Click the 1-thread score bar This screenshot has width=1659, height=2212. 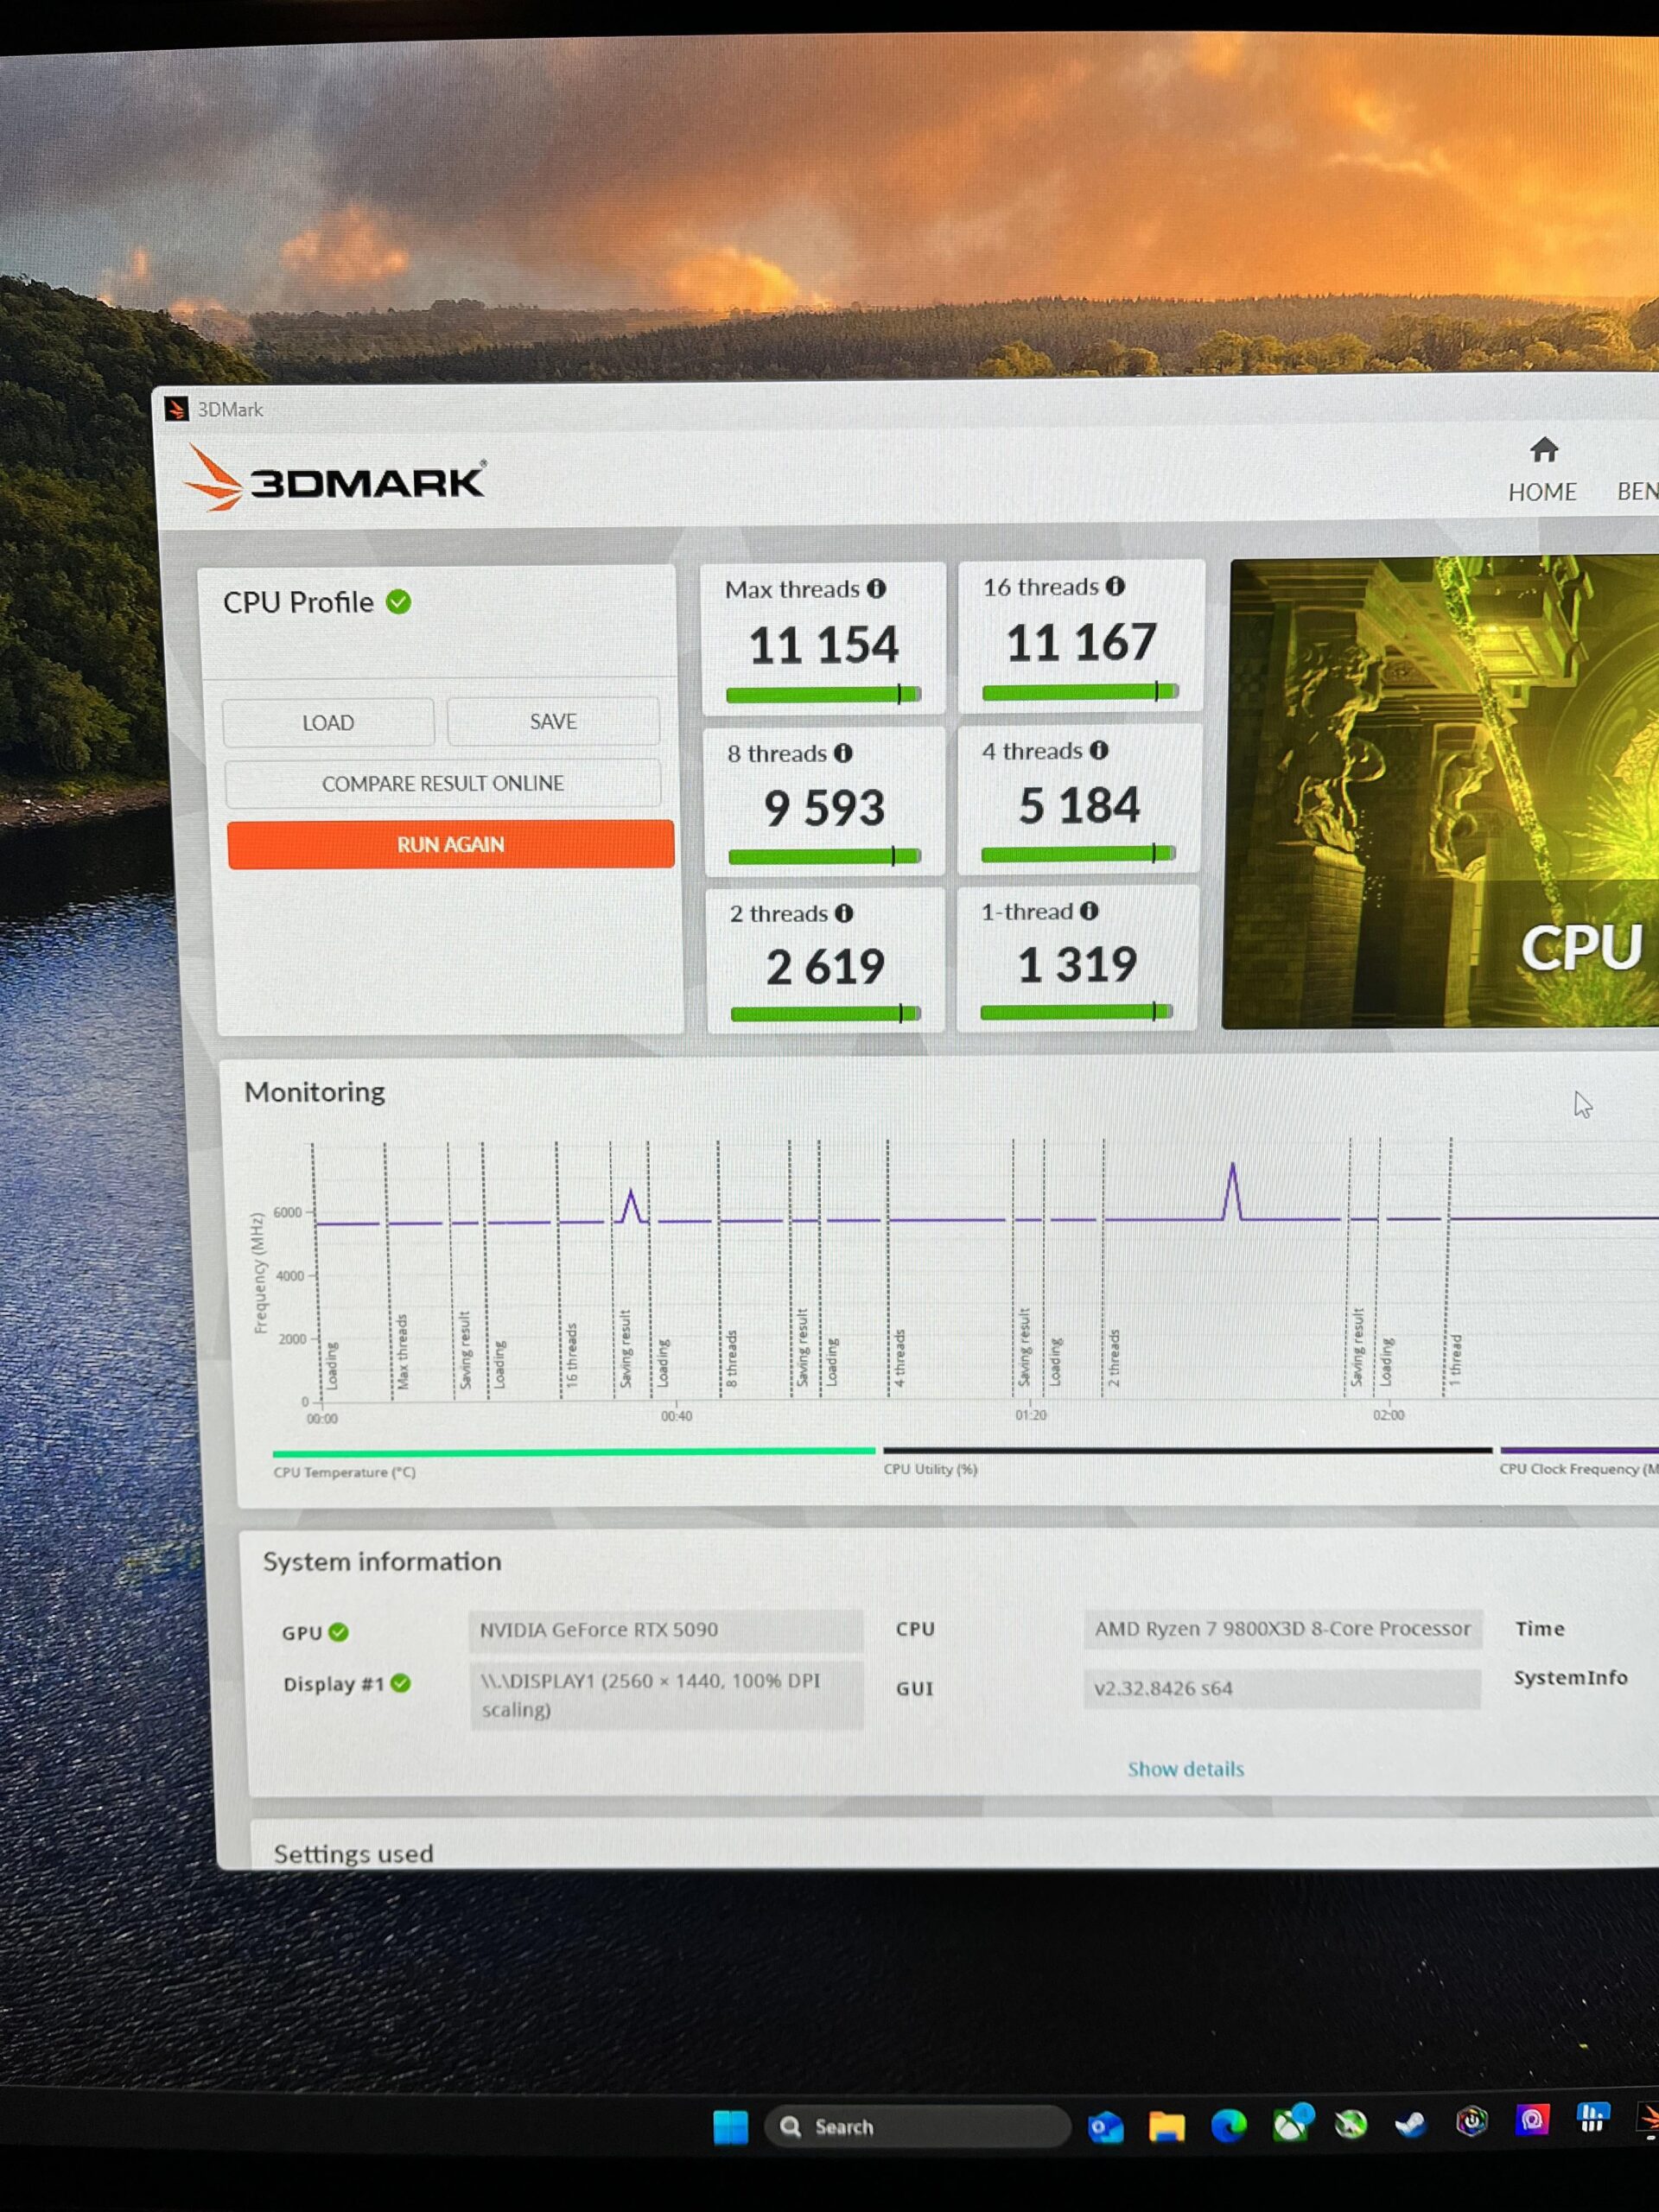tap(1075, 1012)
